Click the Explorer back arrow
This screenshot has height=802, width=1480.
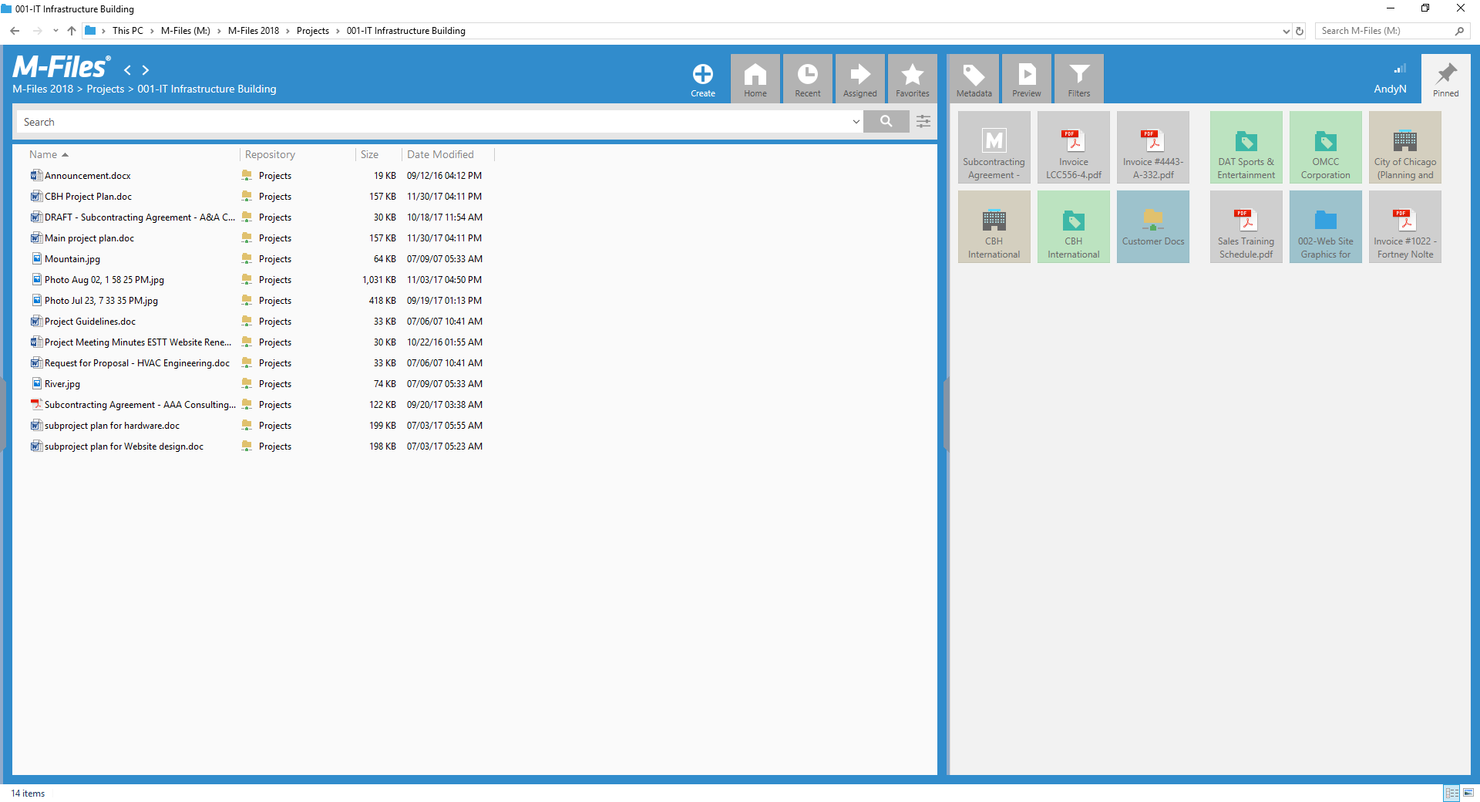pyautogui.click(x=14, y=31)
